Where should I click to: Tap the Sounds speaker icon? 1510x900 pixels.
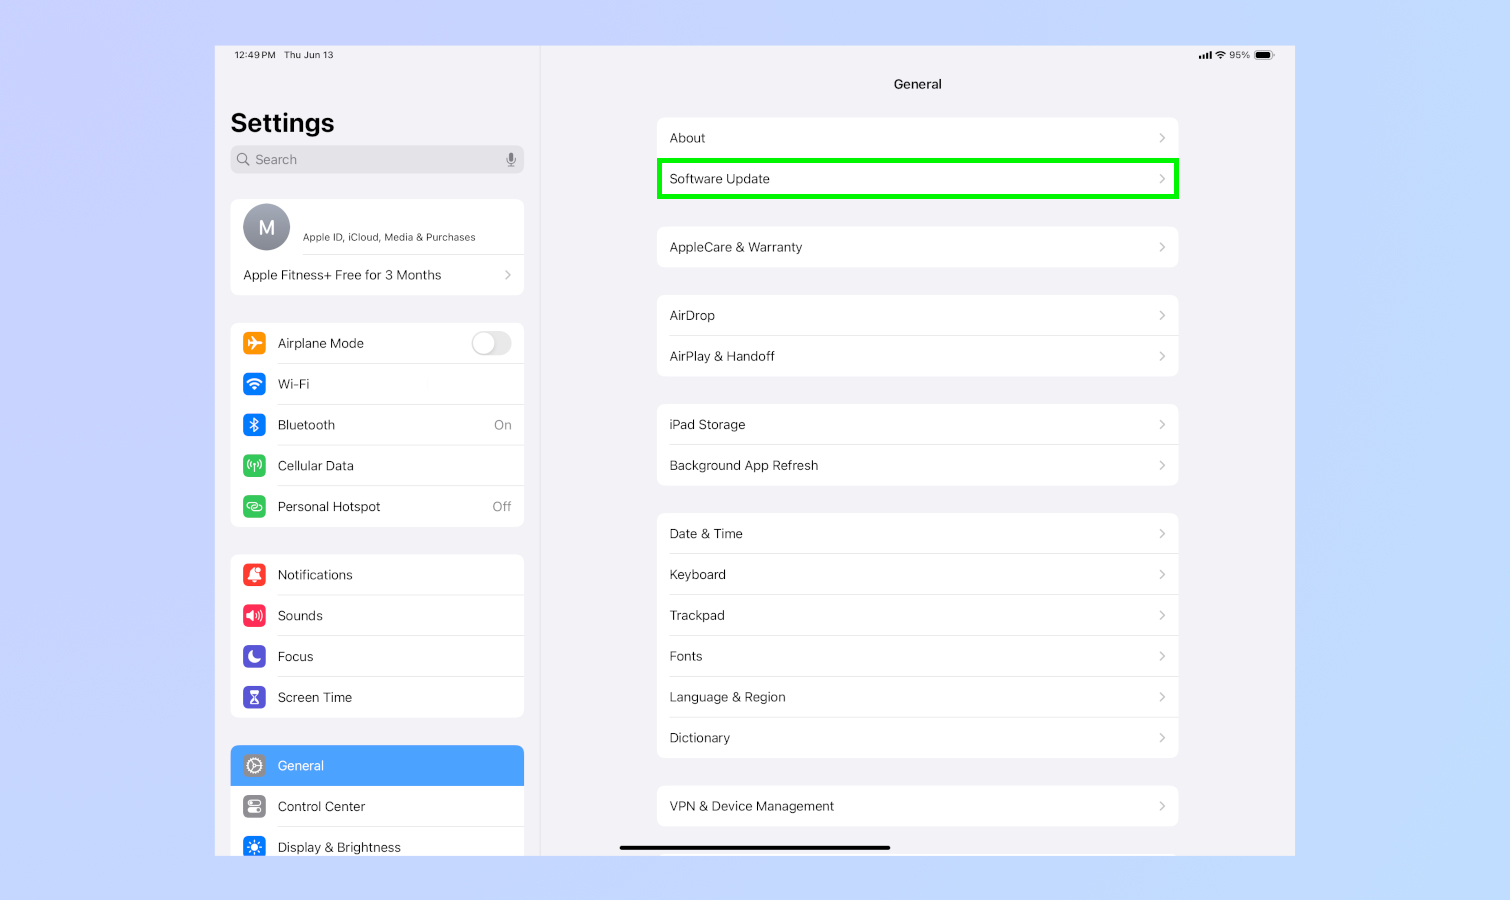click(x=254, y=615)
